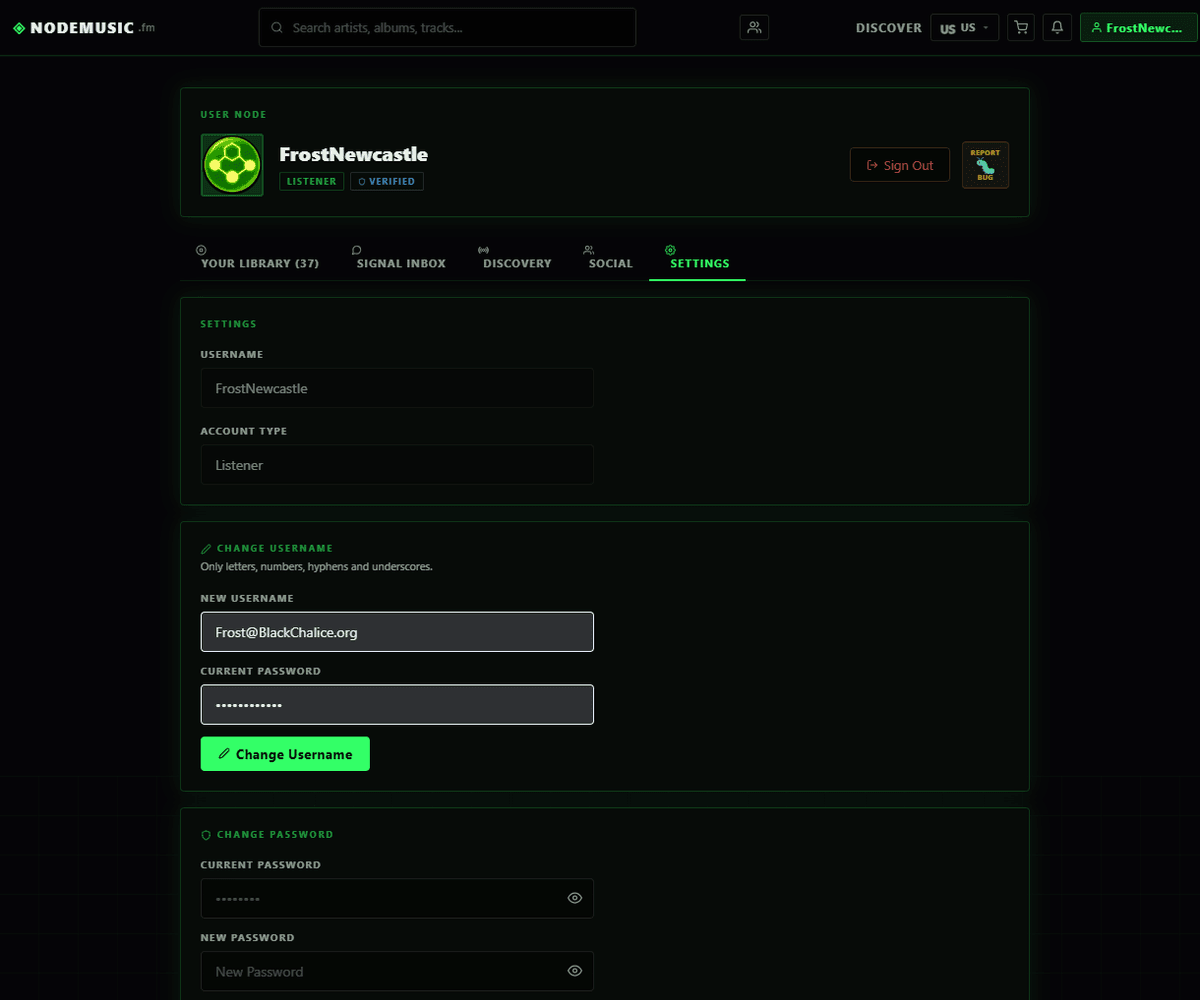Click the FrostNewcastle profile avatar

point(232,165)
